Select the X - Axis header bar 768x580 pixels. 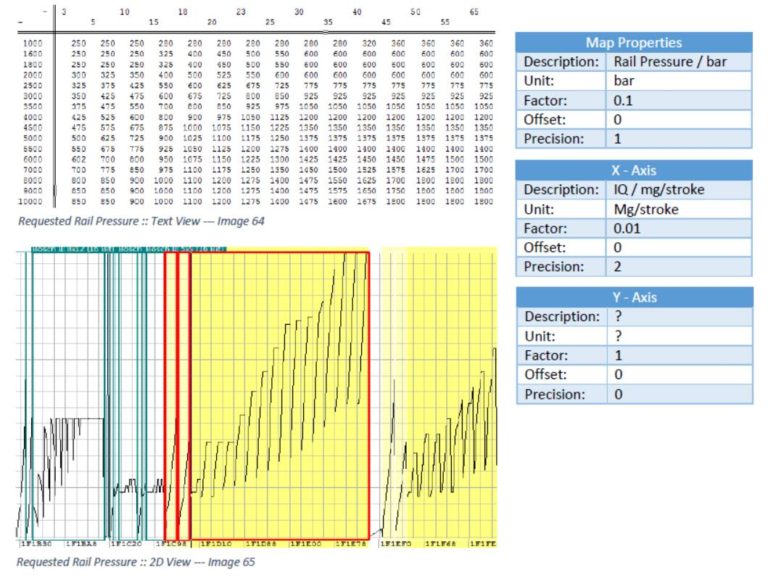point(633,170)
